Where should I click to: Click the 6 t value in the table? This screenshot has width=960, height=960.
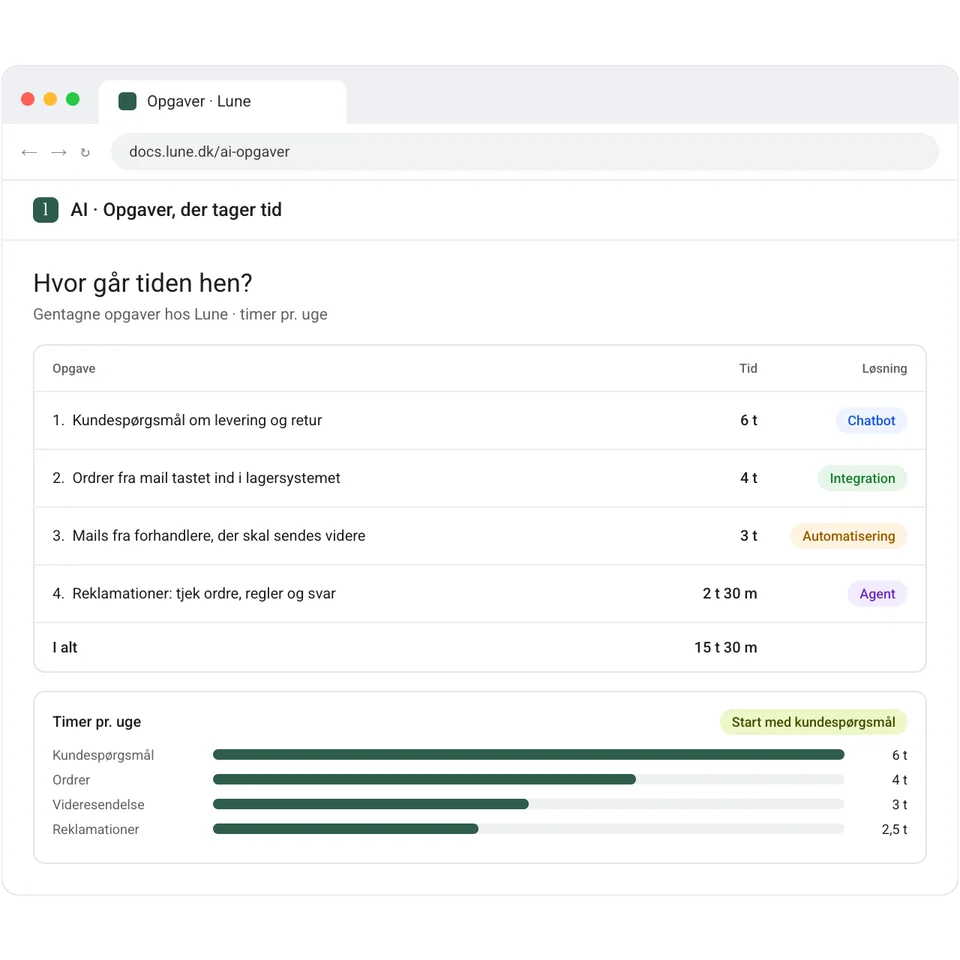pos(748,421)
